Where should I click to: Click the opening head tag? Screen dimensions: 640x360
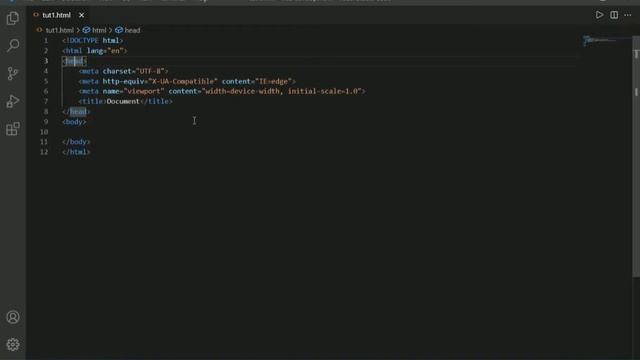(74, 61)
